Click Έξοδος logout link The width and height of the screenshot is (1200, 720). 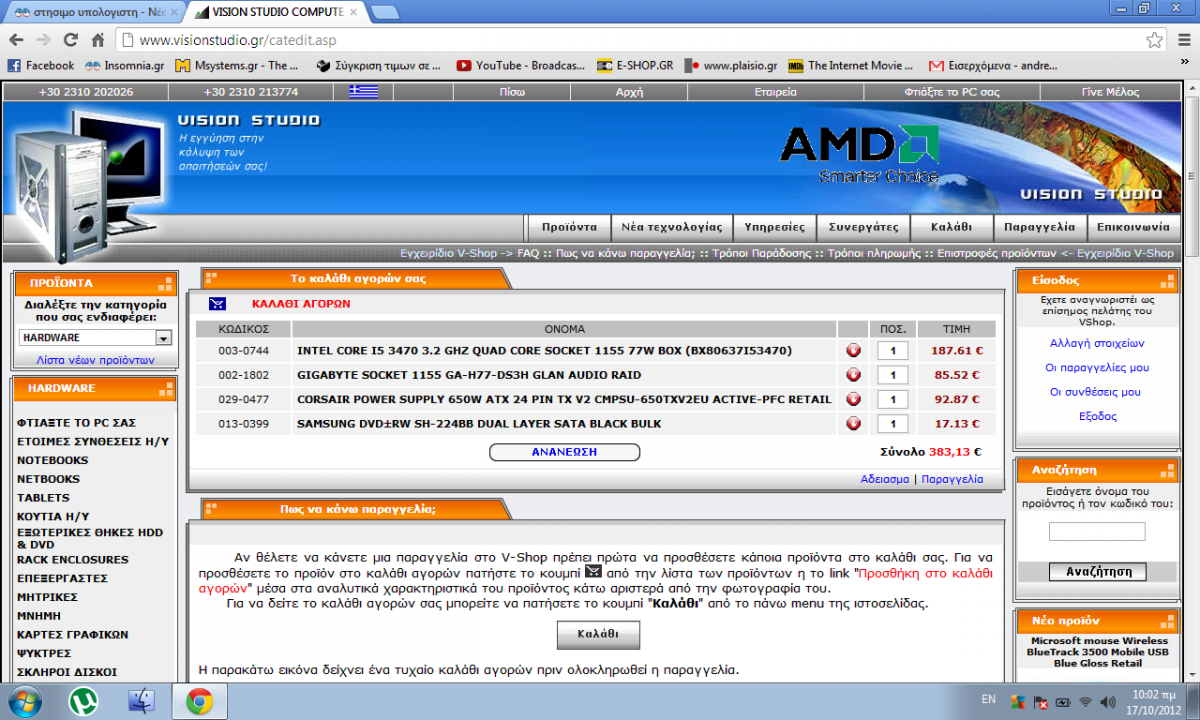point(1097,416)
